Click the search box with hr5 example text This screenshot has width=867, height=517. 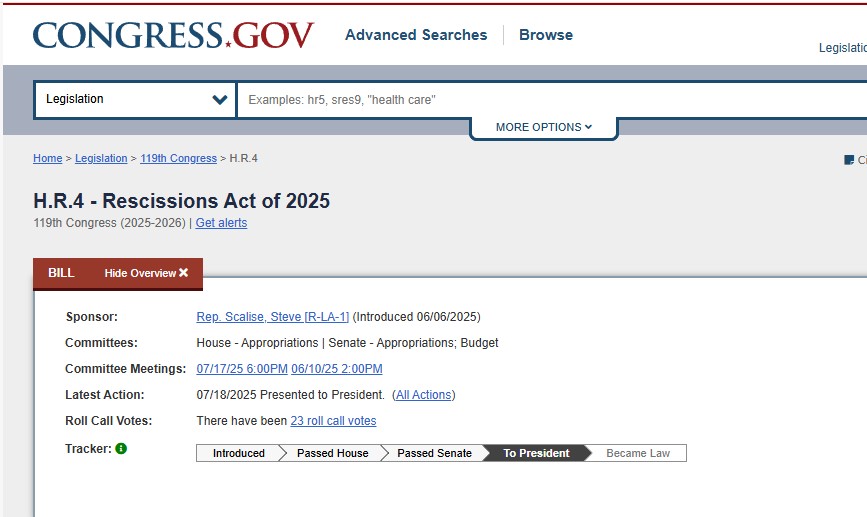[x=552, y=100]
